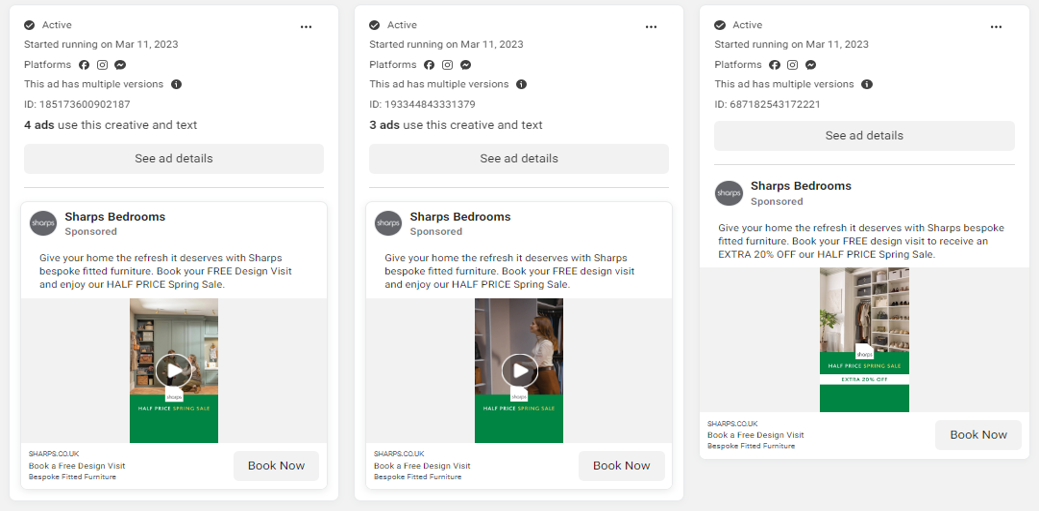Image resolution: width=1039 pixels, height=511 pixels.
Task: Open Sharps Bedrooms page name in EXTRA 20% OFF ad
Action: [801, 186]
